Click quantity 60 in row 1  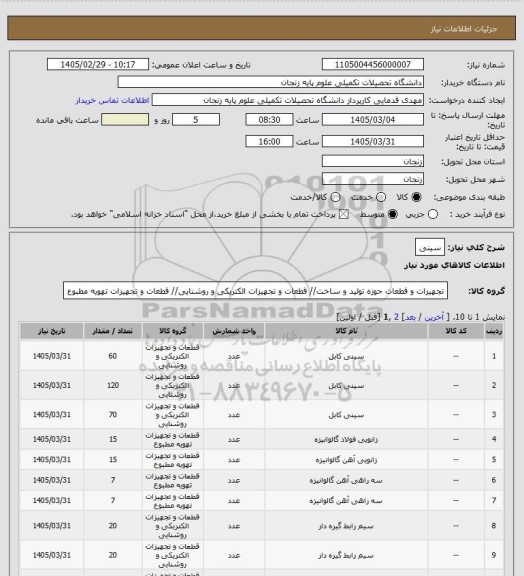tap(112, 356)
